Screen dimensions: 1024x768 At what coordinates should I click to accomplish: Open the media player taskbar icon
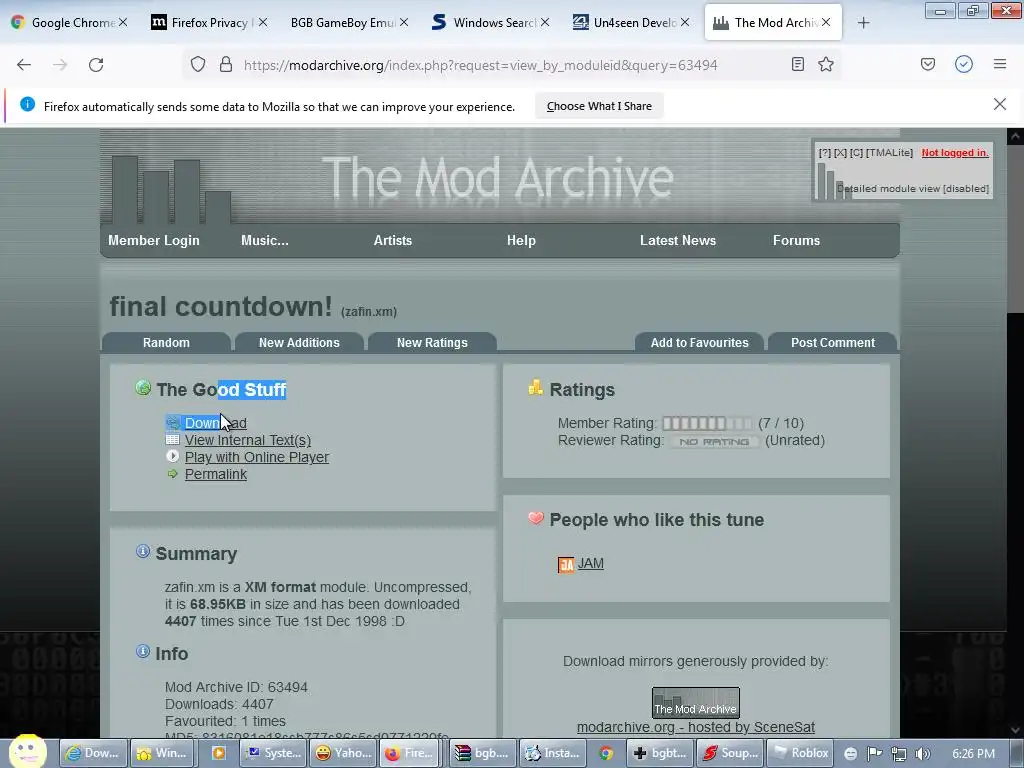tap(218, 753)
